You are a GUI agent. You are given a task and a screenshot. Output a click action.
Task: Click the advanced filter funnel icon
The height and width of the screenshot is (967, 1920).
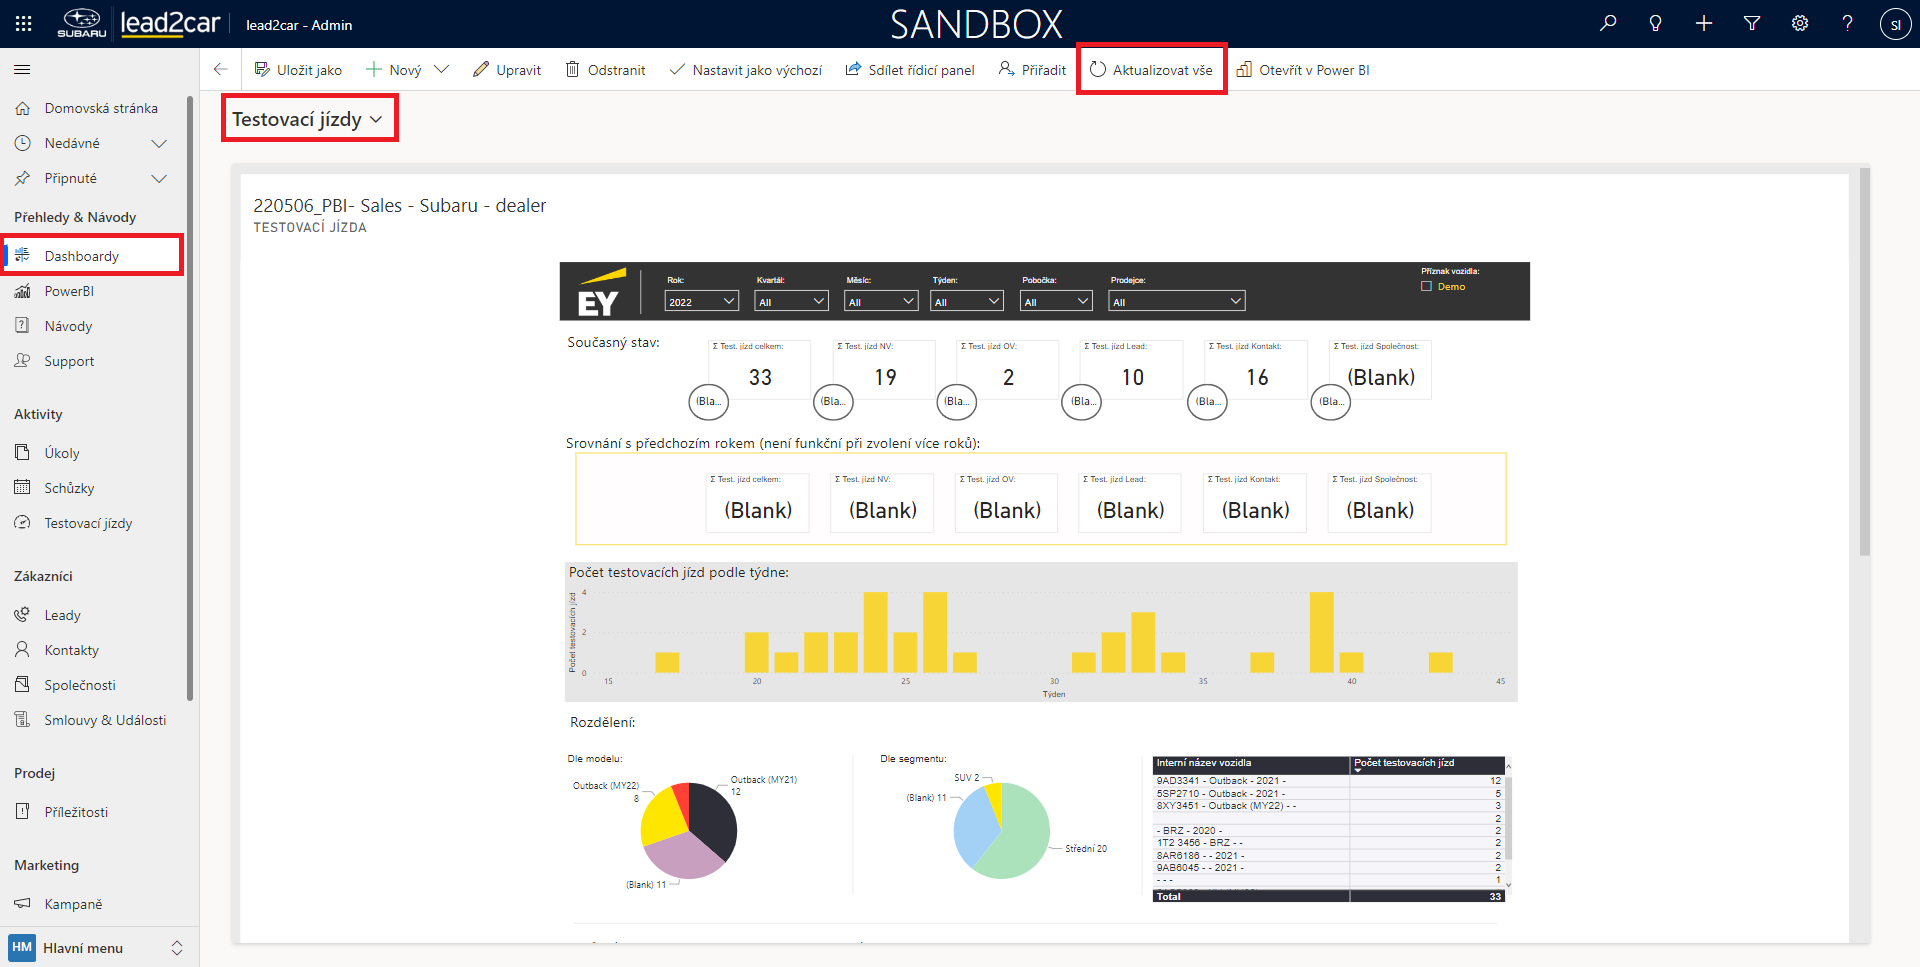(1752, 23)
